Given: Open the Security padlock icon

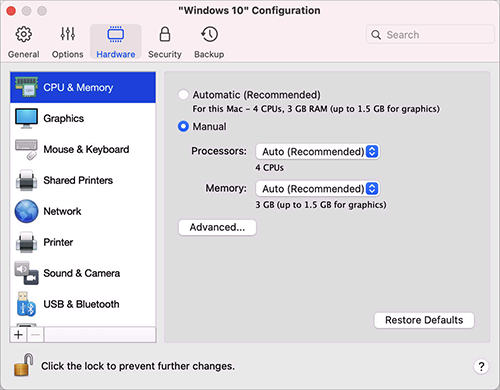Looking at the screenshot, I should 165,34.
